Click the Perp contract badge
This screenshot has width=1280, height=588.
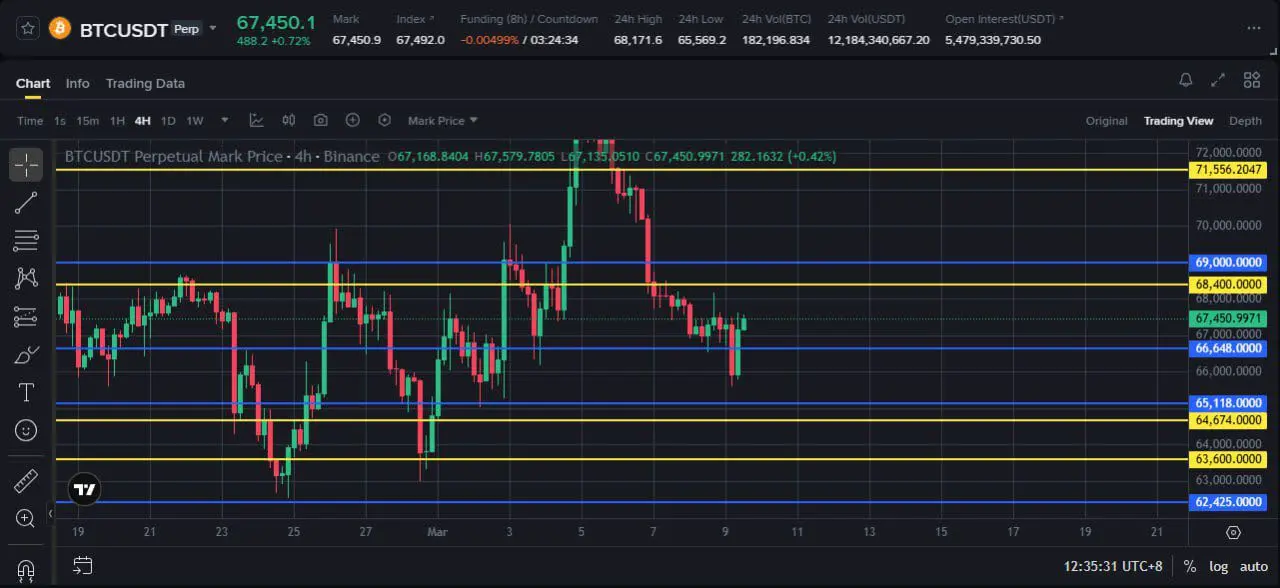point(186,29)
